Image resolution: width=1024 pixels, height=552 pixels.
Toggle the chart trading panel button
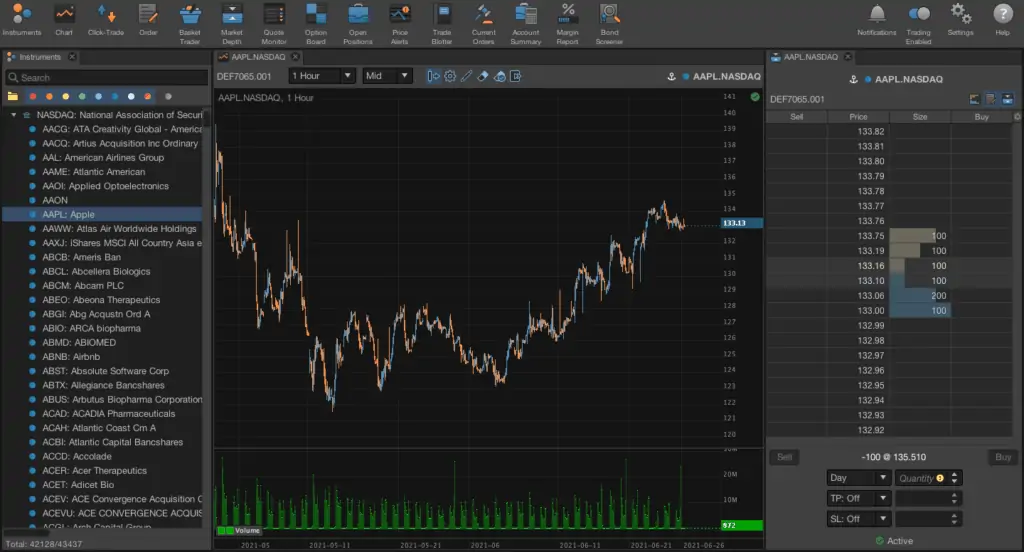pos(433,76)
